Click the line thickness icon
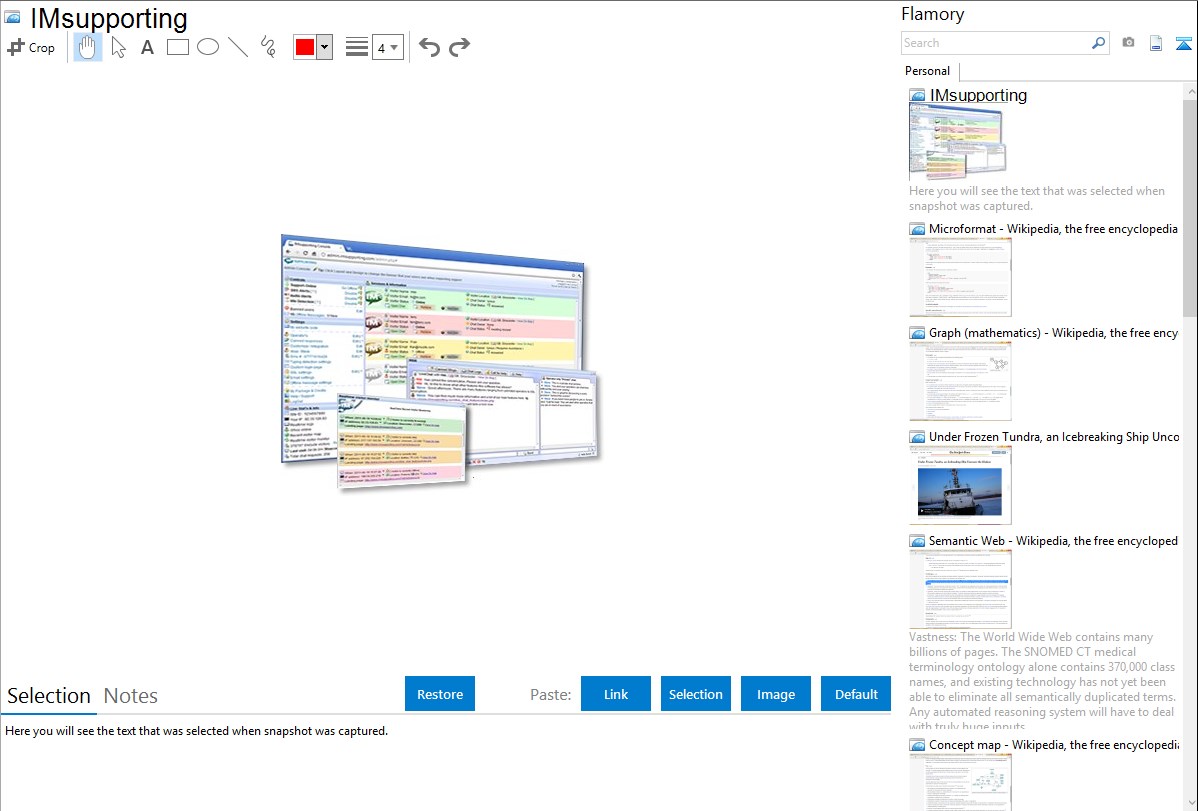Screen dimensions: 1198x811 [357, 47]
